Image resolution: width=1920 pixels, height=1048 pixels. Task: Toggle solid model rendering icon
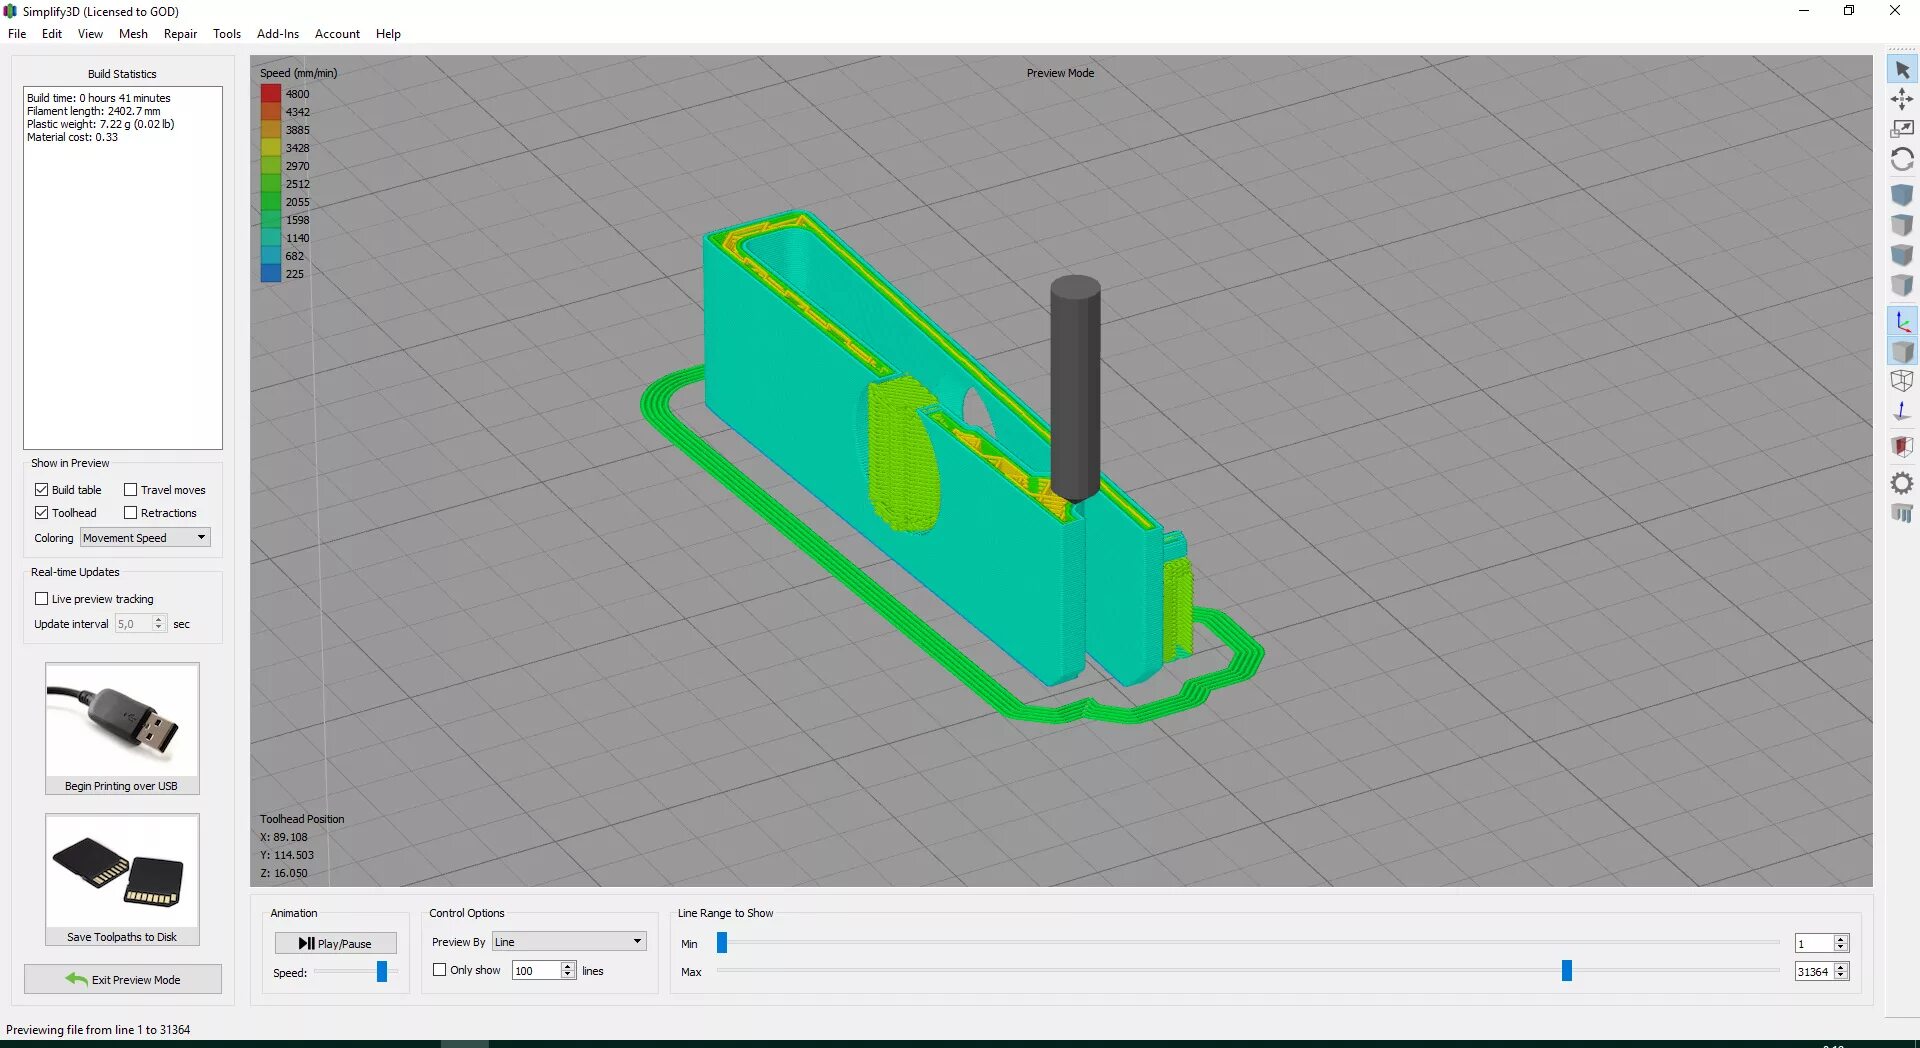coord(1902,352)
